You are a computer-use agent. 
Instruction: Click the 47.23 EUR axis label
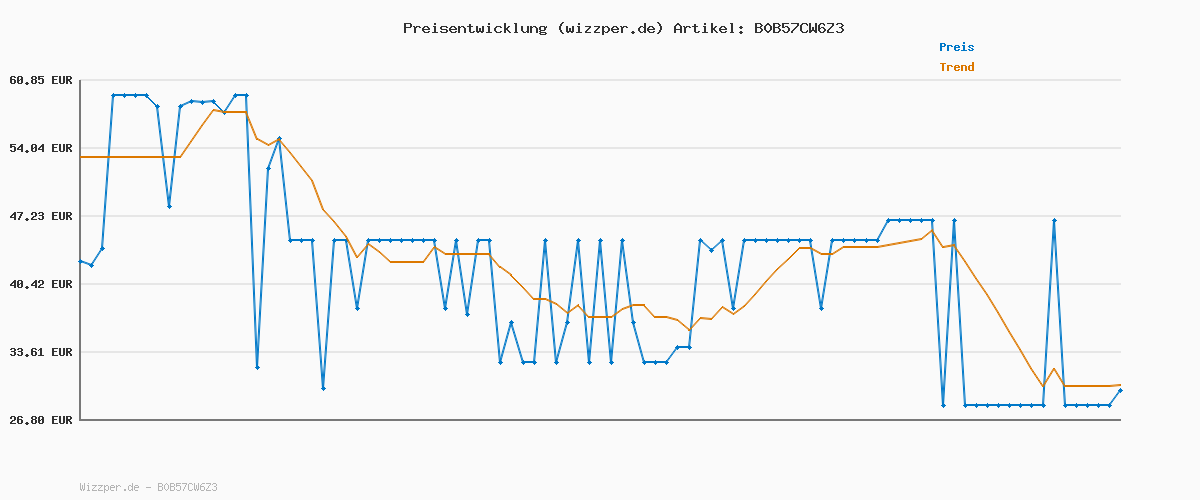click(40, 216)
